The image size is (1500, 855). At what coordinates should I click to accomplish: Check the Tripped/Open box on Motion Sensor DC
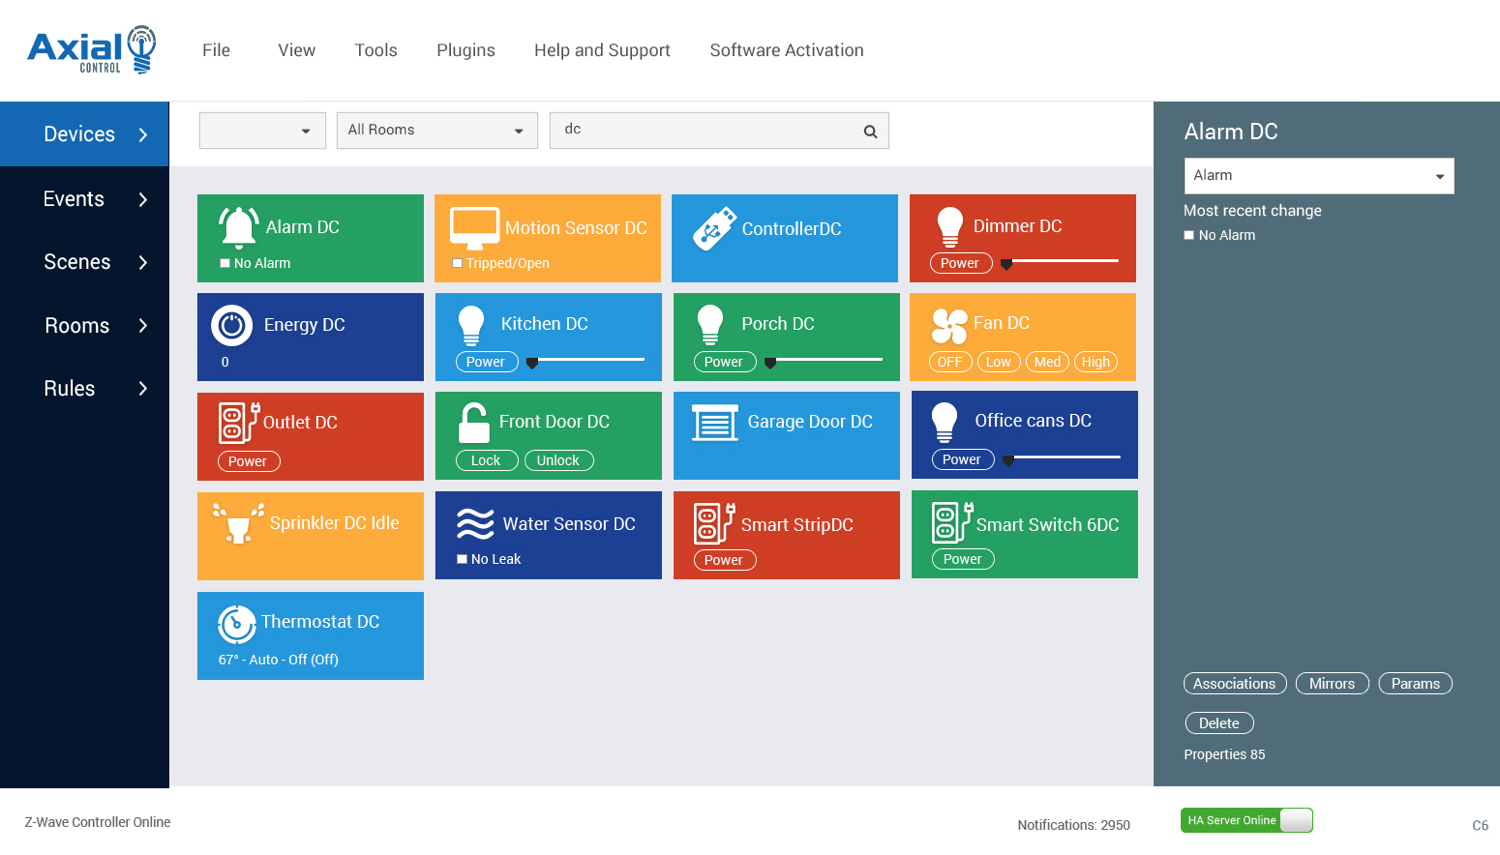457,264
